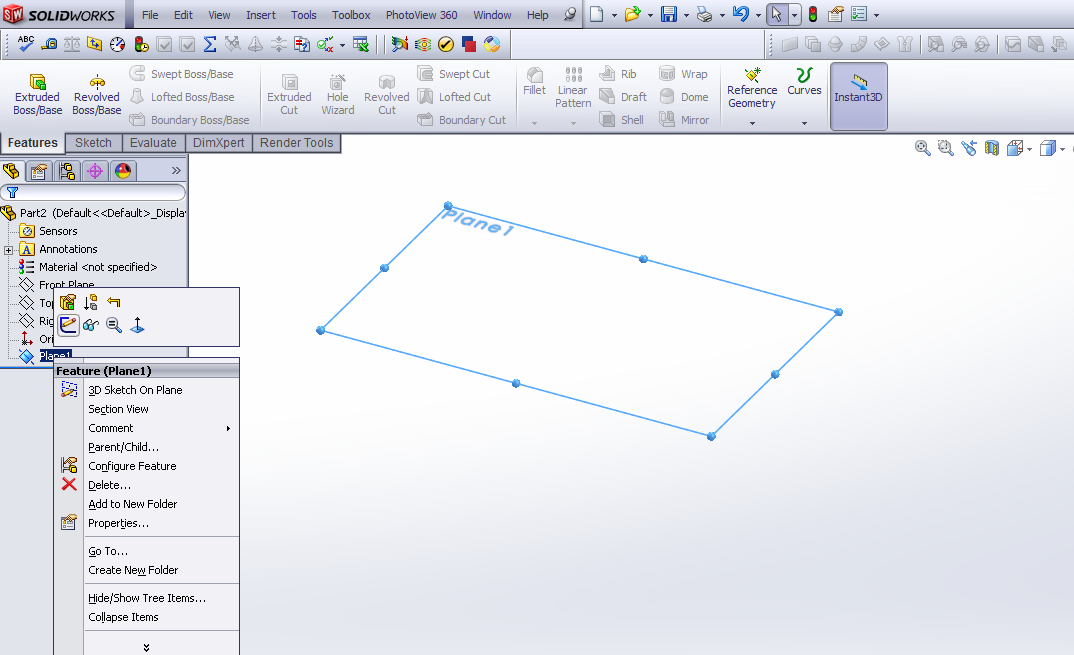Click the Extruded Cut tool

289,95
